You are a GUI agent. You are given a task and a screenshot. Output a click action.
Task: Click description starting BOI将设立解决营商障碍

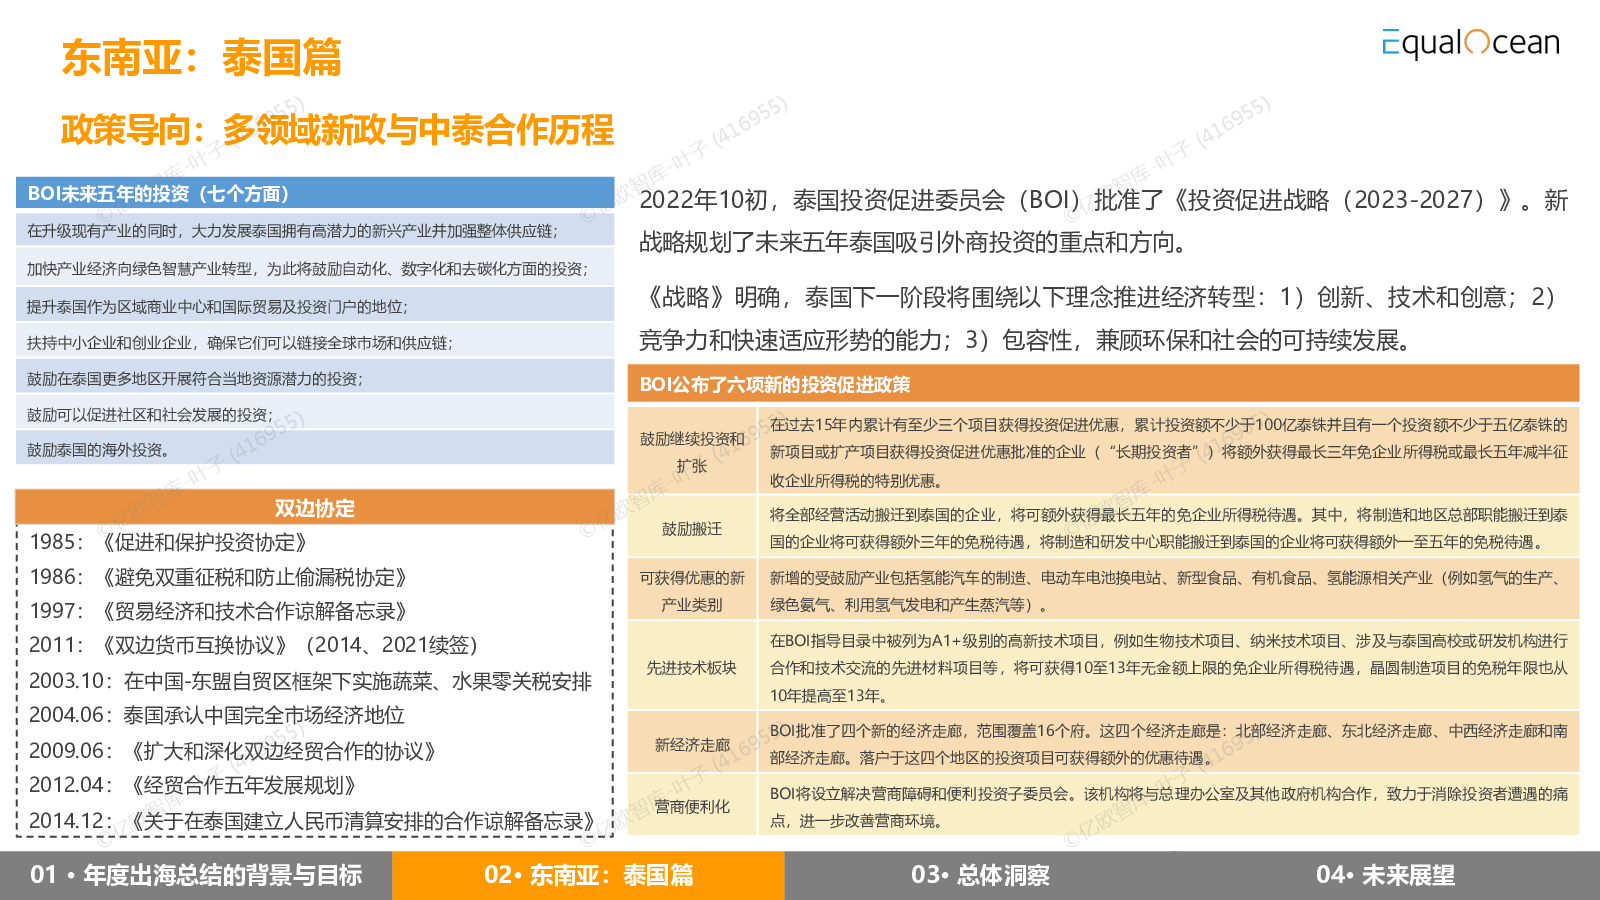1169,806
